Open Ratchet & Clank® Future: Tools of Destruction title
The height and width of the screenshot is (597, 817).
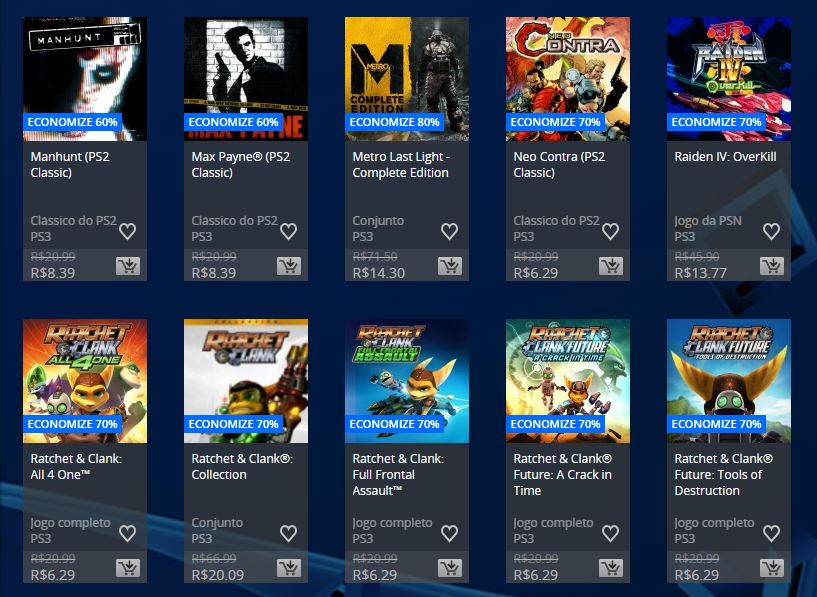(x=724, y=475)
